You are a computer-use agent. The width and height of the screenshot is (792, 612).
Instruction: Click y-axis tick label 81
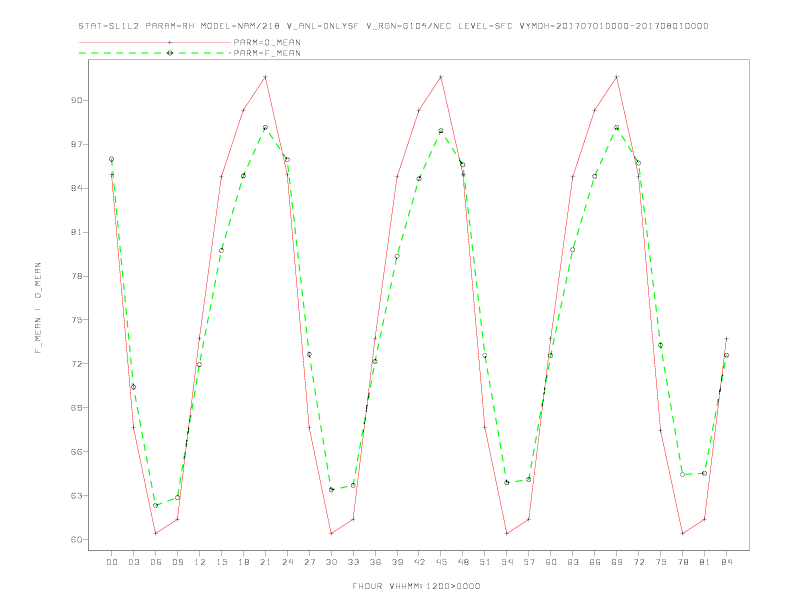(76, 232)
